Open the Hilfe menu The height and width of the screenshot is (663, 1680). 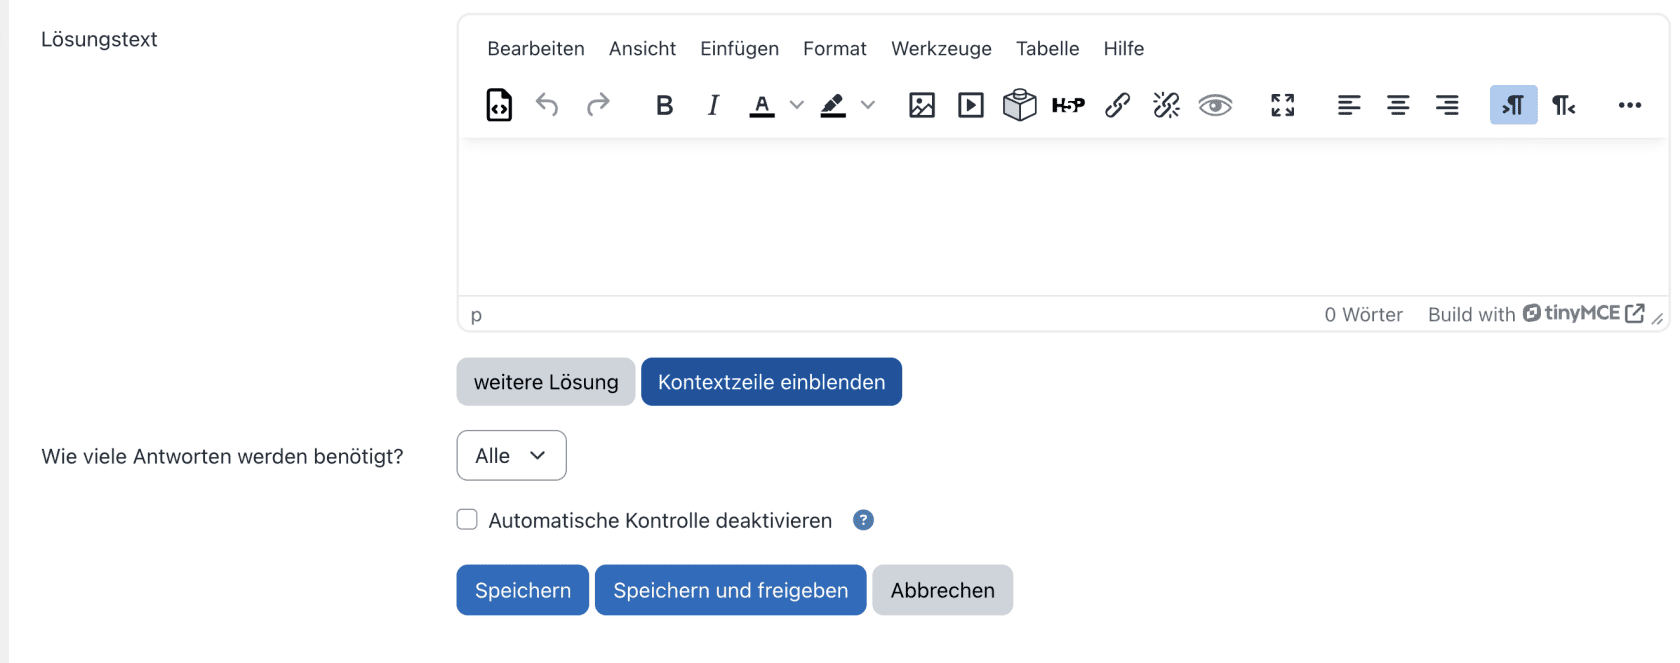[x=1124, y=48]
